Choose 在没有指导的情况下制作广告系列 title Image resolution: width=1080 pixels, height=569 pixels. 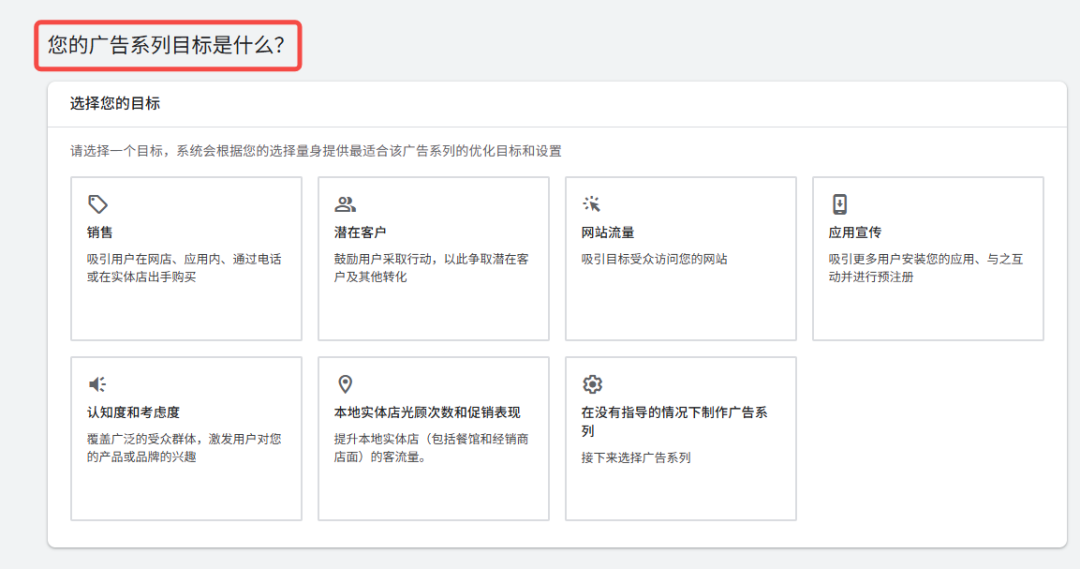coord(674,422)
